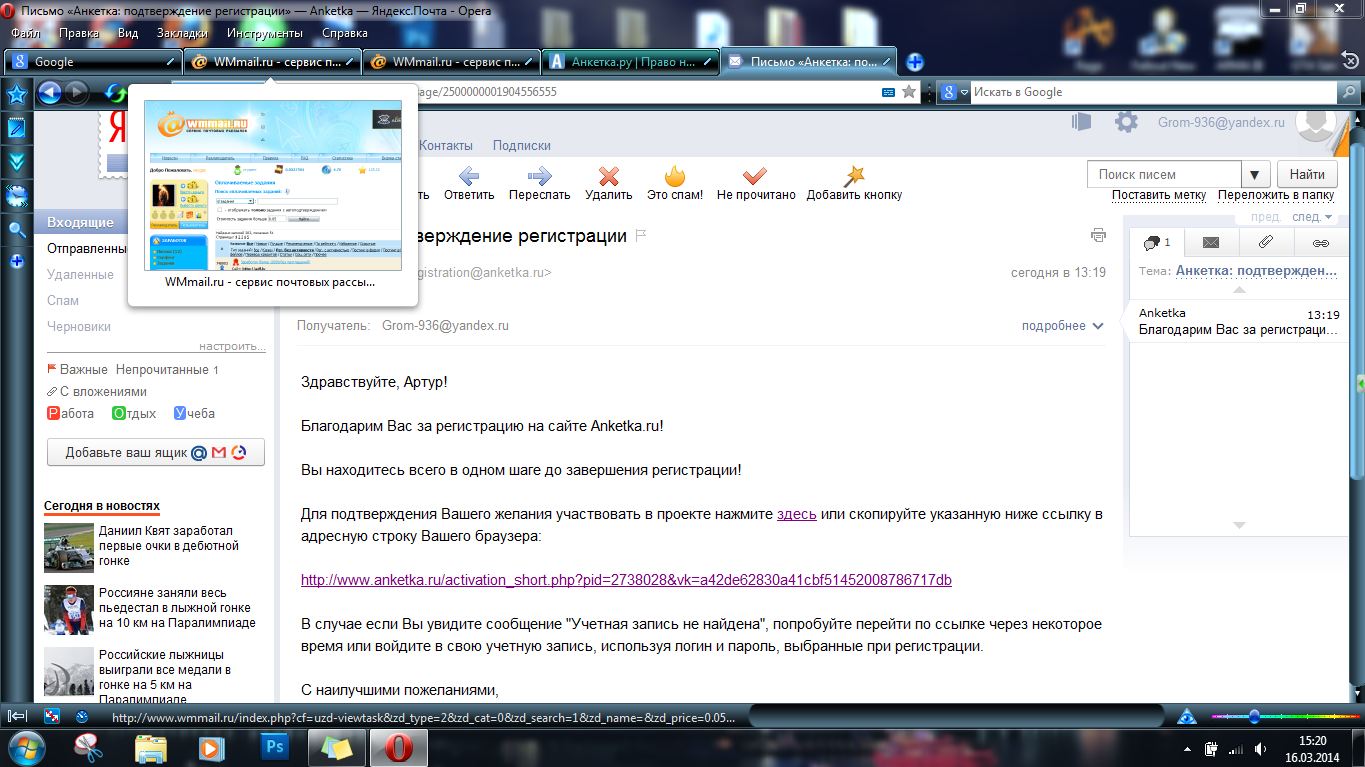Expand search options arrow next to Поиск писем

(1256, 174)
